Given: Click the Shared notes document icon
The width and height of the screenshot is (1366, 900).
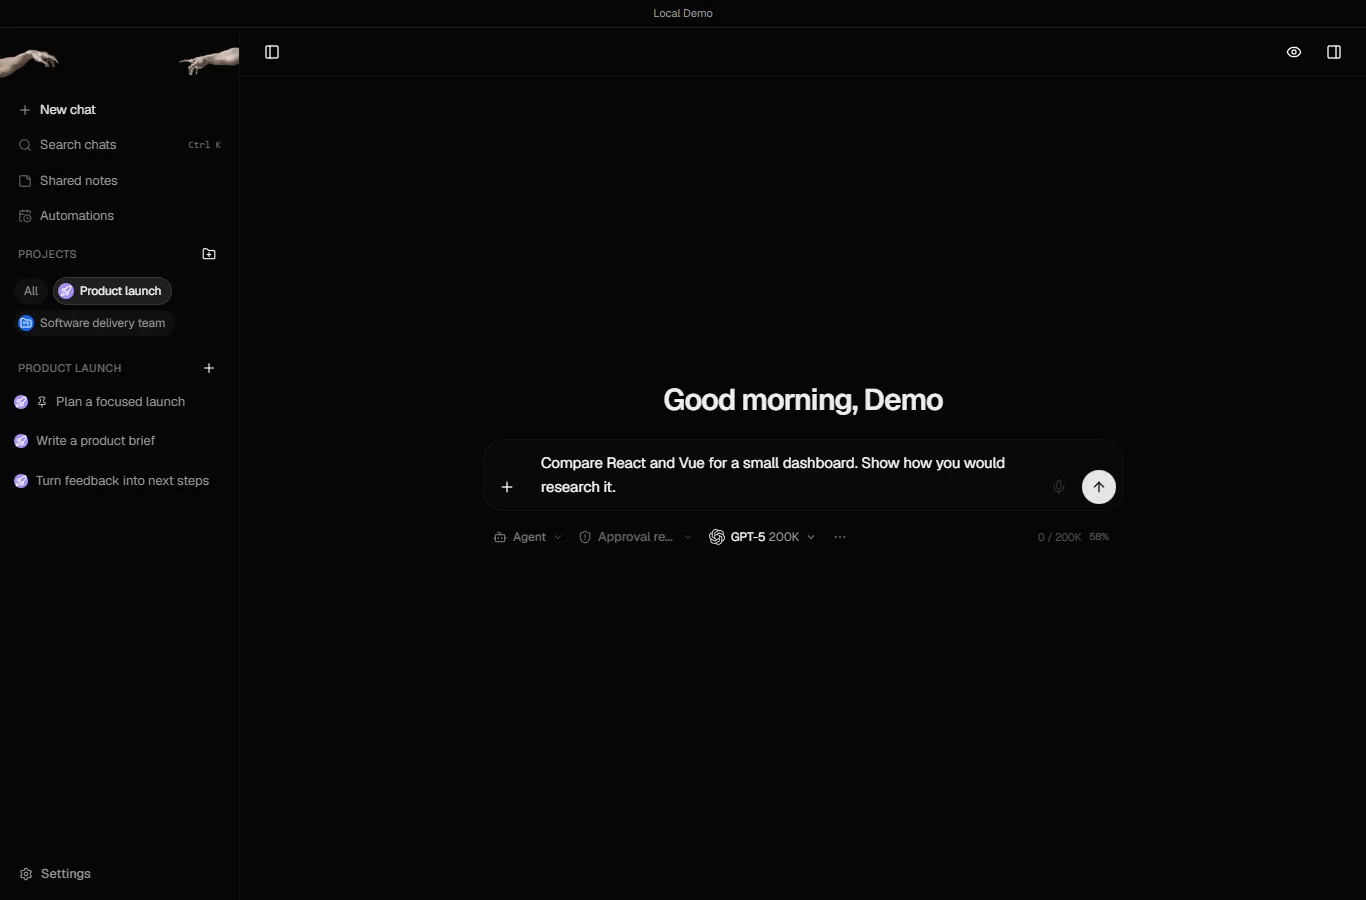Looking at the screenshot, I should (x=25, y=181).
